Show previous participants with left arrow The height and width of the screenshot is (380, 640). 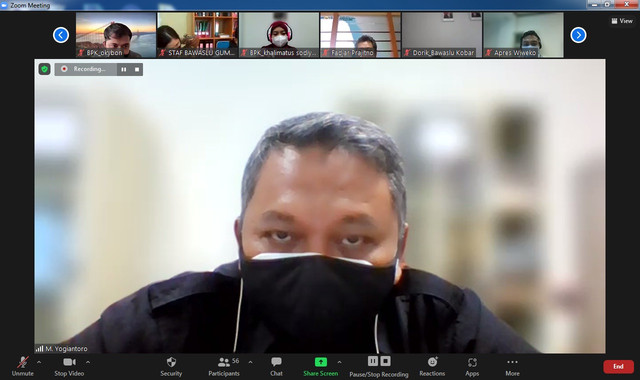(x=61, y=35)
